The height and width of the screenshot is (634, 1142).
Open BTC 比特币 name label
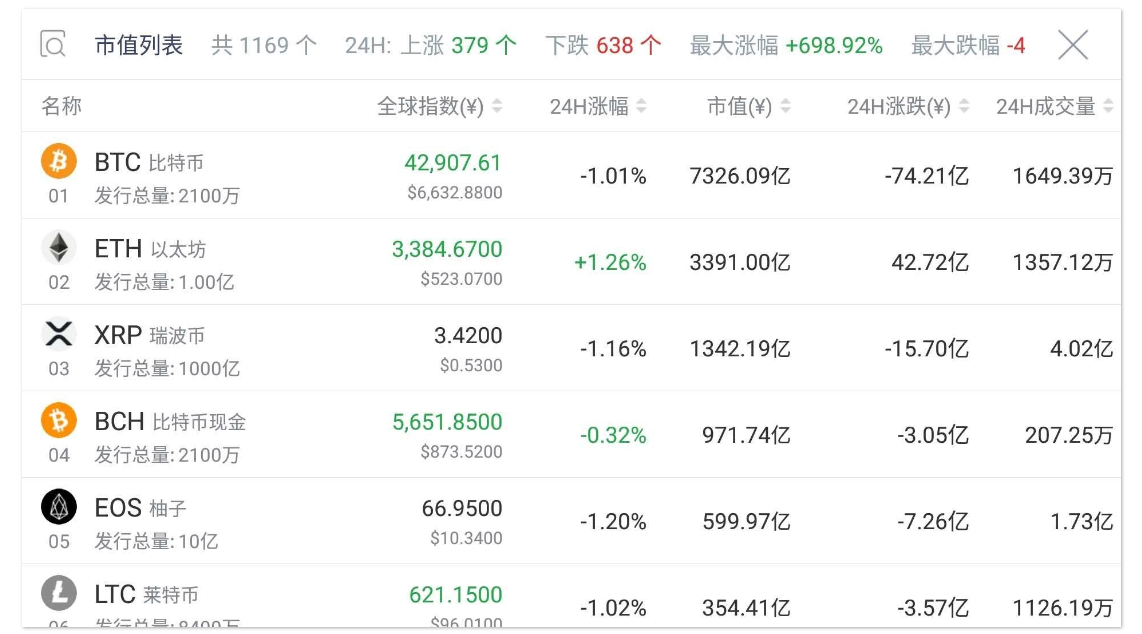coord(149,162)
